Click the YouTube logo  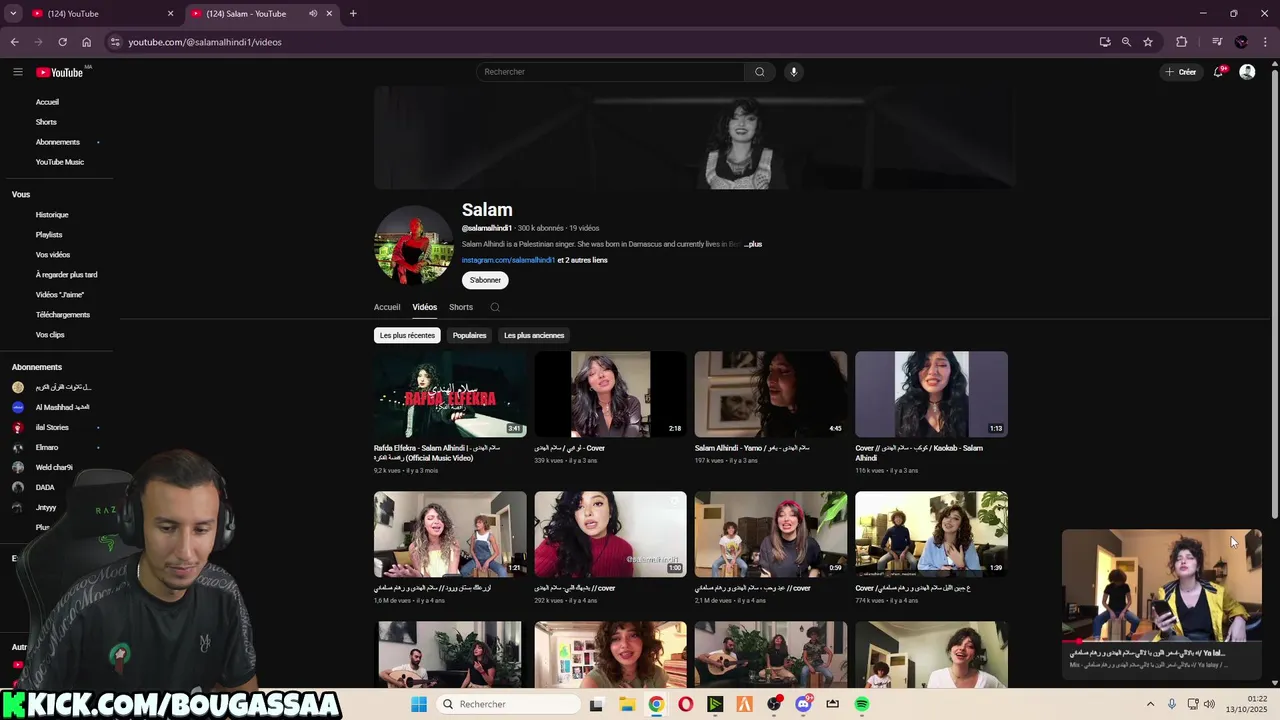click(x=60, y=72)
